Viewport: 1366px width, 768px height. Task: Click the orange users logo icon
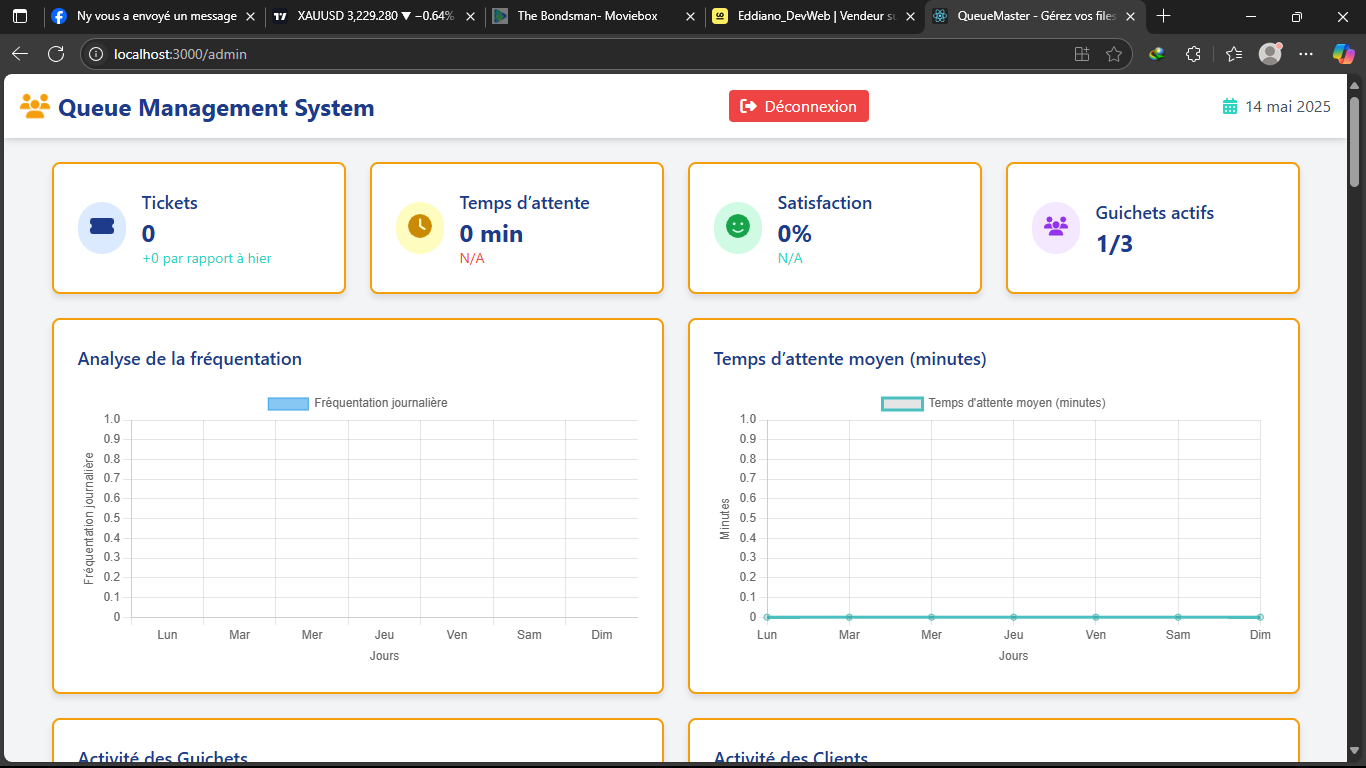coord(35,106)
